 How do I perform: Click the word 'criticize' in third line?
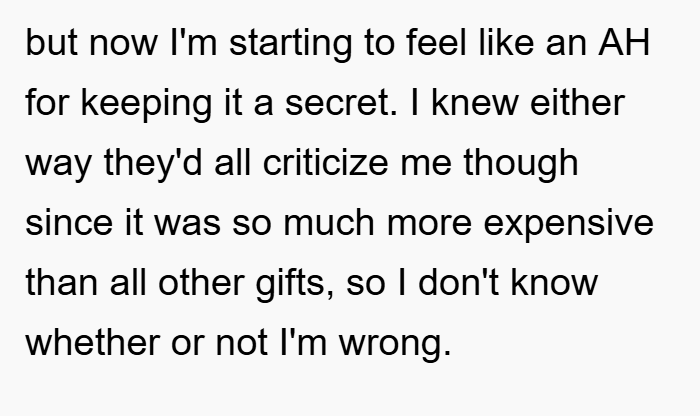pyautogui.click(x=325, y=162)
